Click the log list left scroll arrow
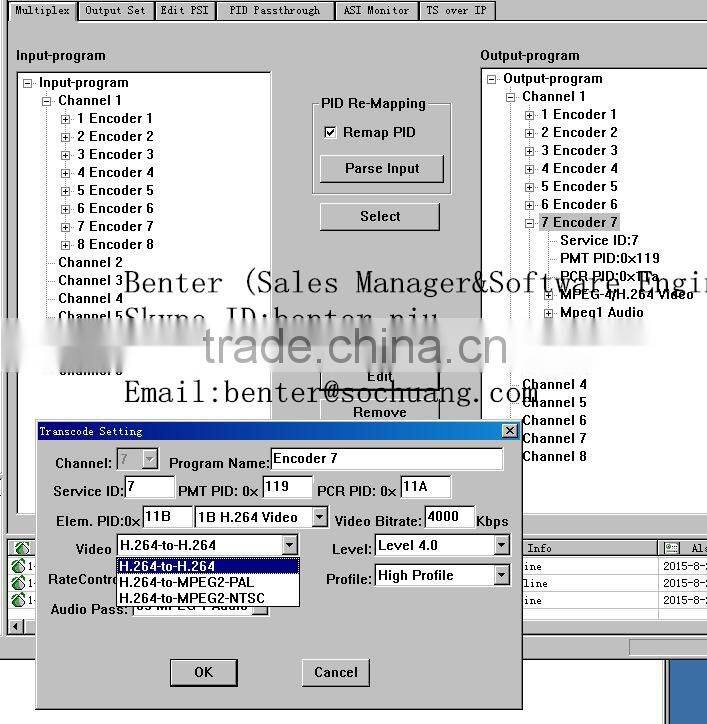The image size is (707, 724). point(15,627)
